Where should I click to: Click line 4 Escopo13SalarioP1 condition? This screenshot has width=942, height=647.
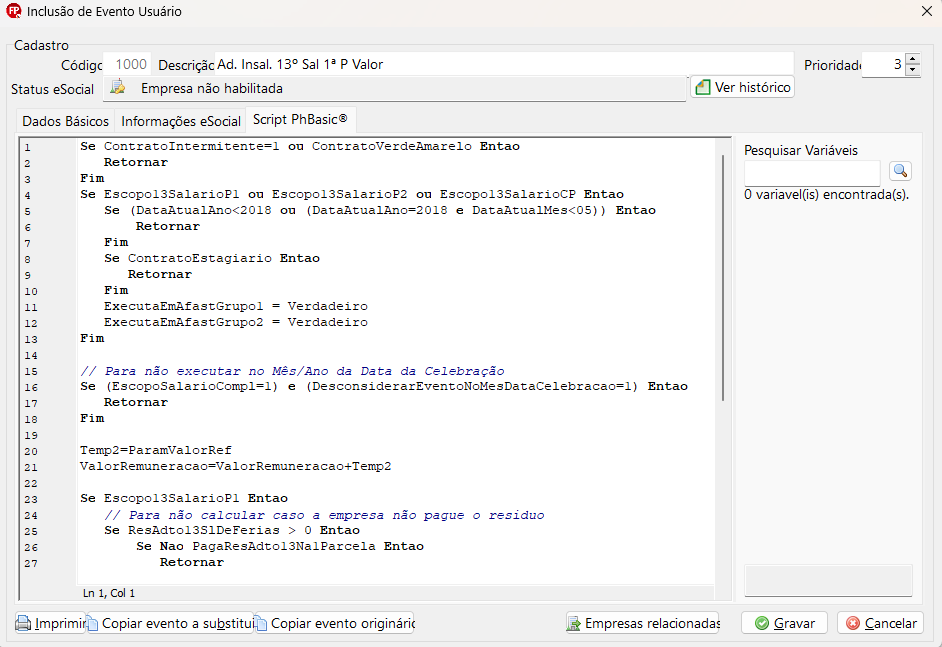tap(351, 194)
